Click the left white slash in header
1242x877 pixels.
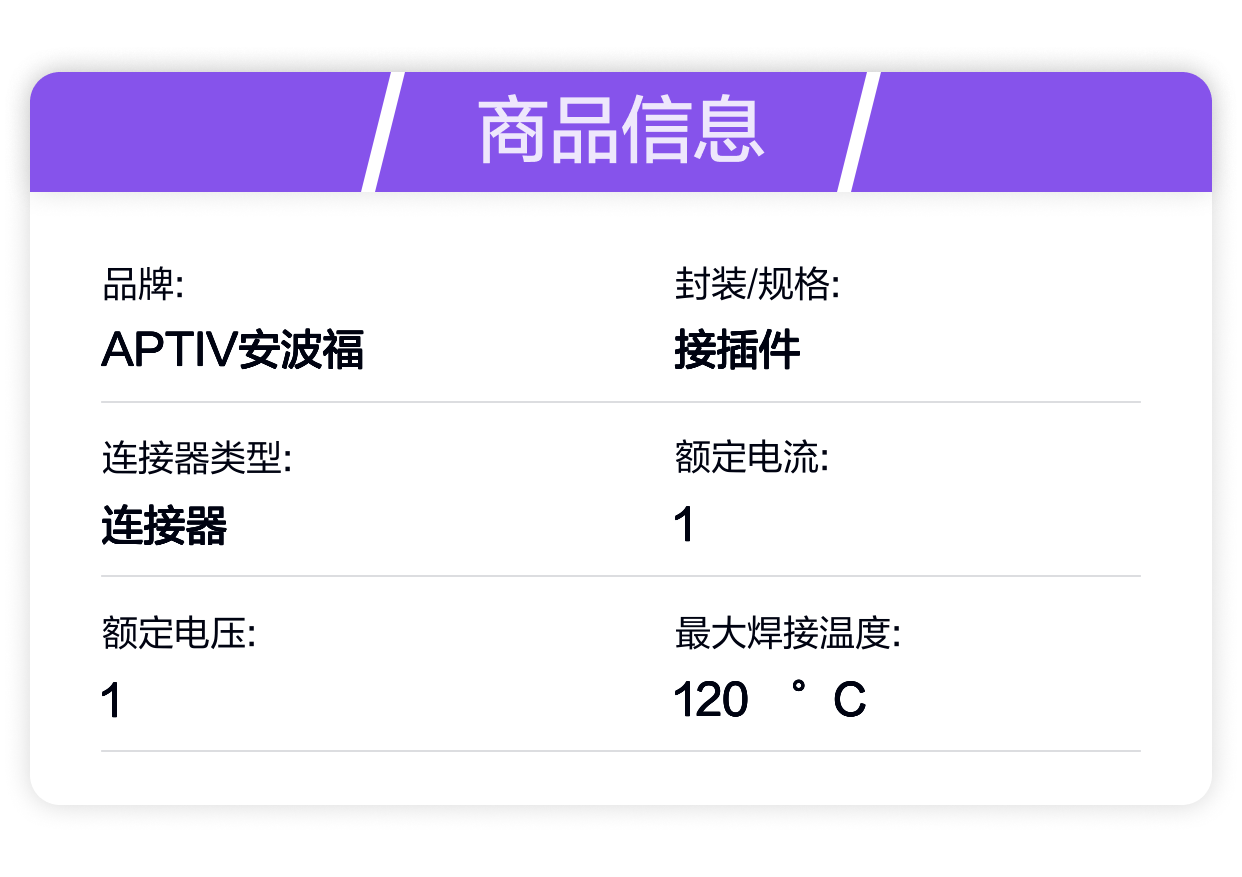point(382,132)
